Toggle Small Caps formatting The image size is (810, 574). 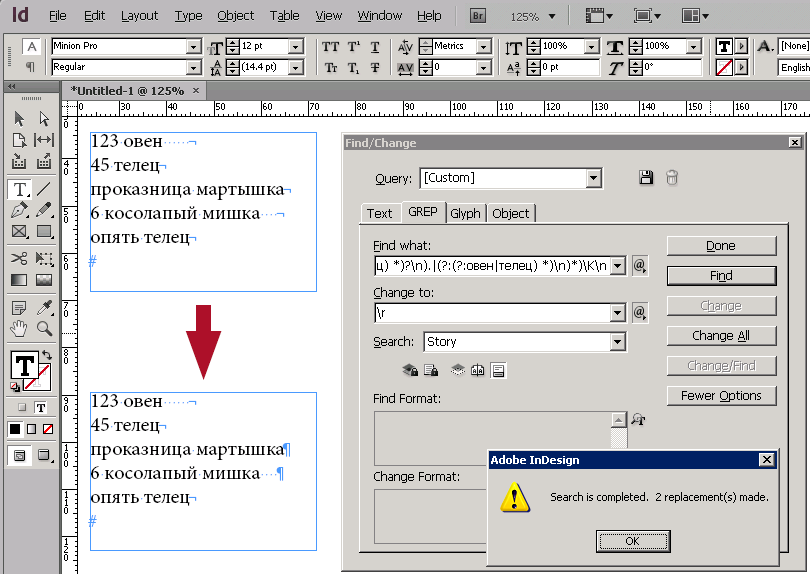[x=331, y=68]
